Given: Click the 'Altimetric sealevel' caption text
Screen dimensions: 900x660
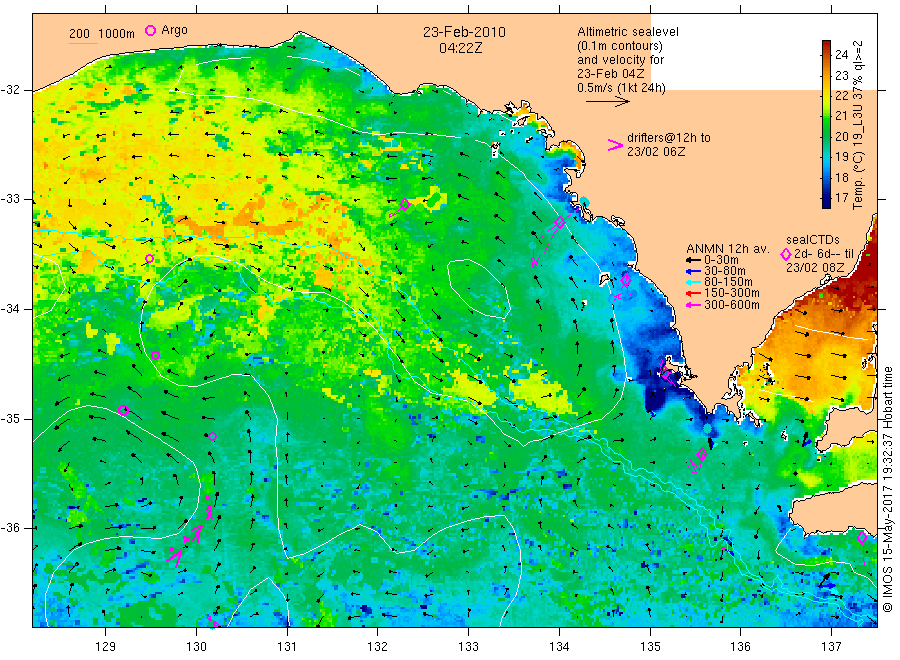Looking at the screenshot, I should pos(628,32).
